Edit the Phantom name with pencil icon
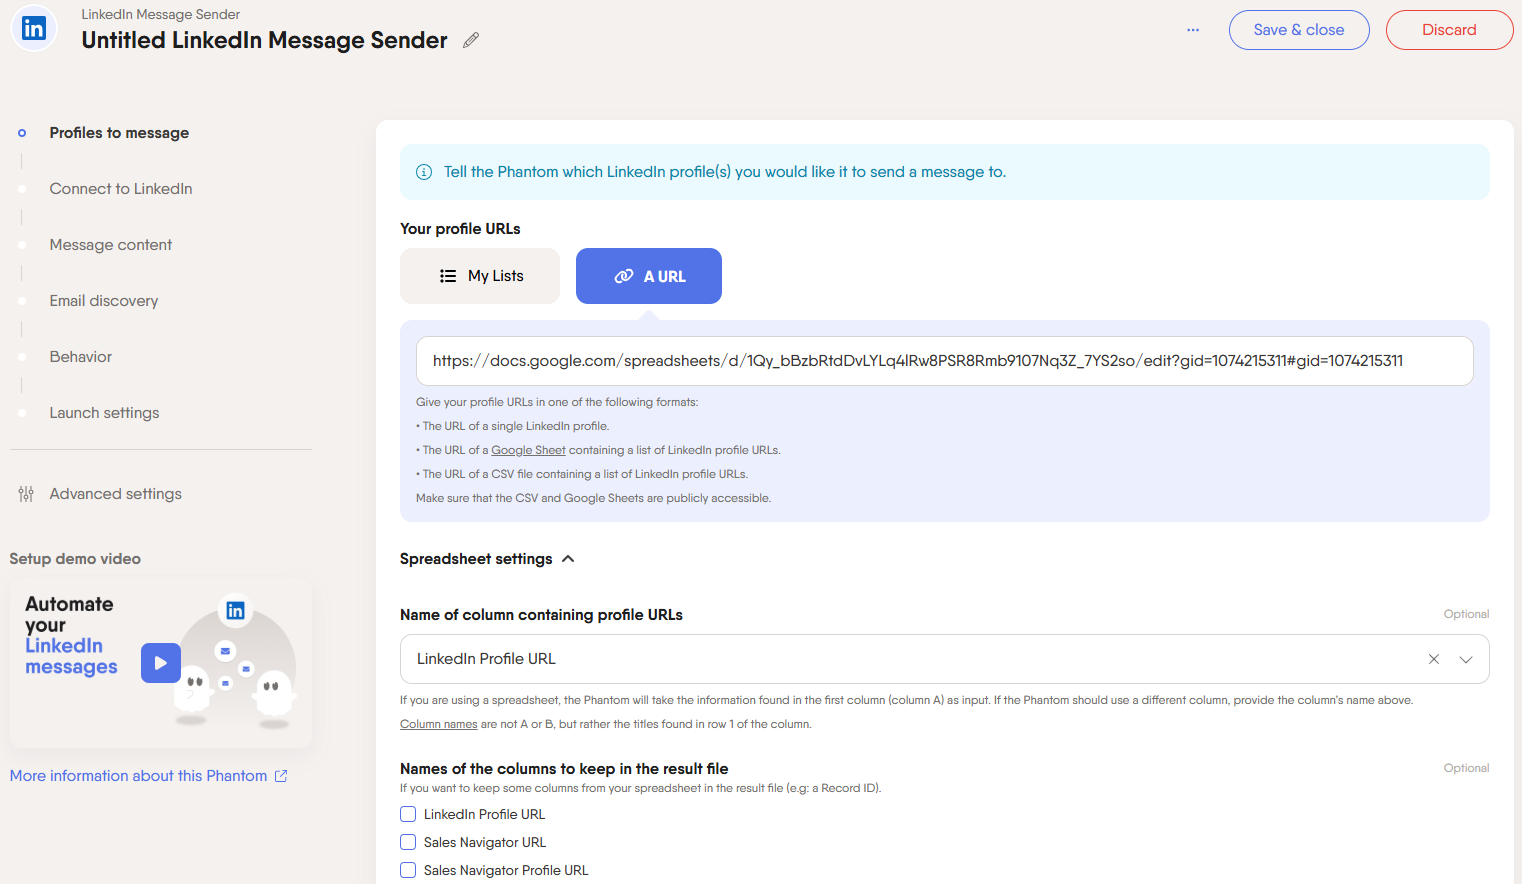Screen dimensions: 1522x884 [471, 40]
